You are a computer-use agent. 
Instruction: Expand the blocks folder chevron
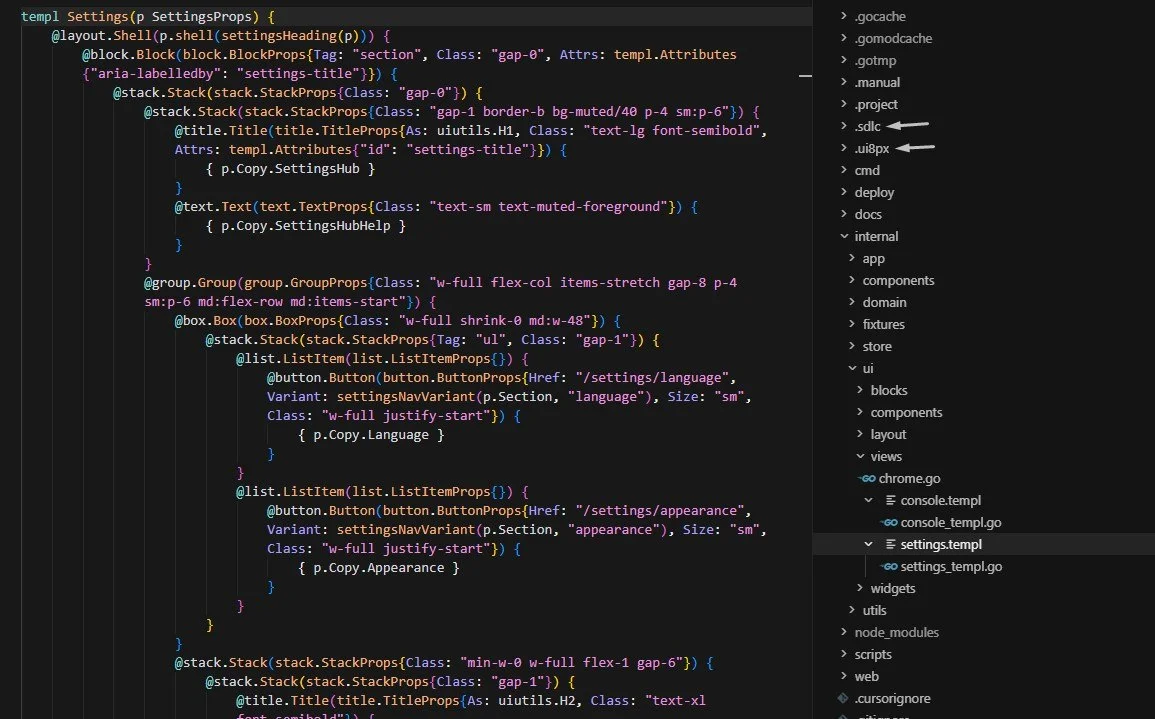click(860, 390)
